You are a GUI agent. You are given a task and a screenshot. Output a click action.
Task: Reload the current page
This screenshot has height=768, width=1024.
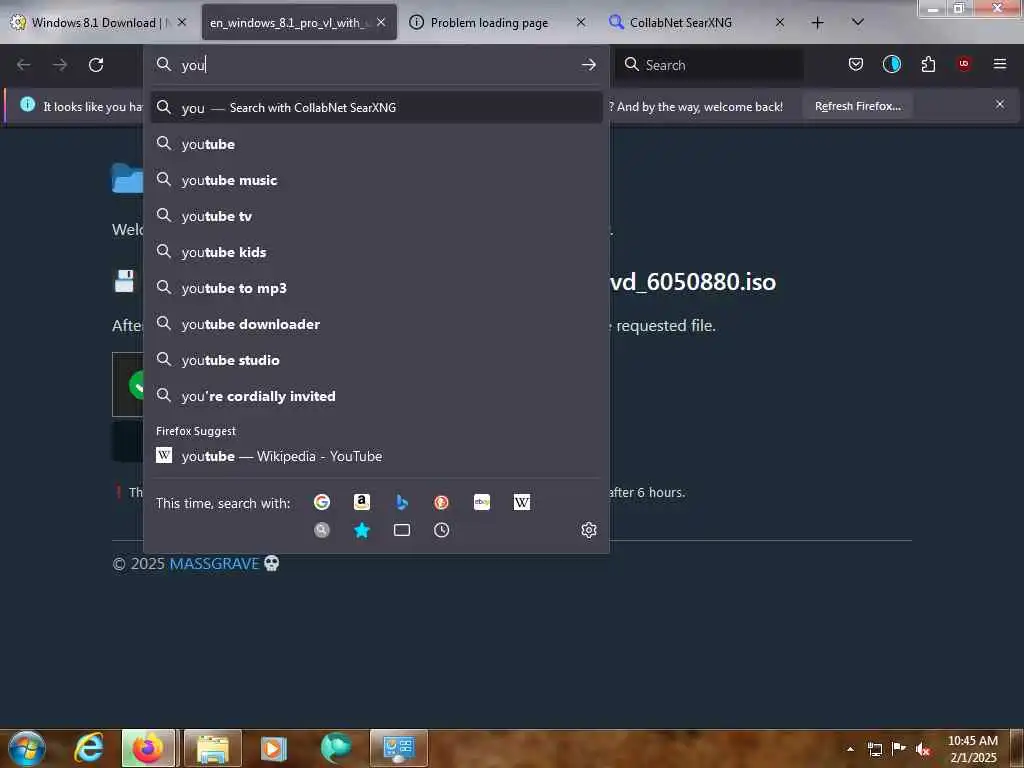tap(96, 64)
